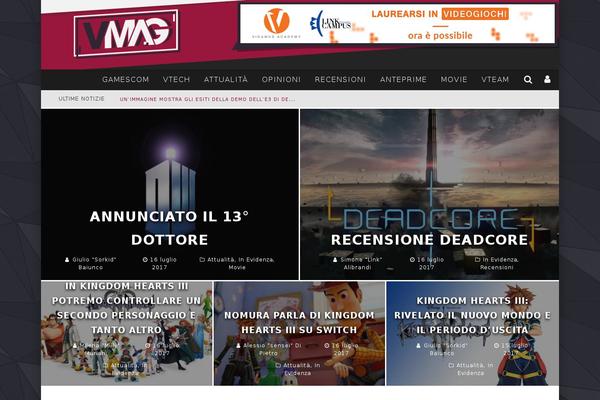This screenshot has height=400, width=600.
Task: Click the Link Campus logo in banner
Action: (330, 23)
